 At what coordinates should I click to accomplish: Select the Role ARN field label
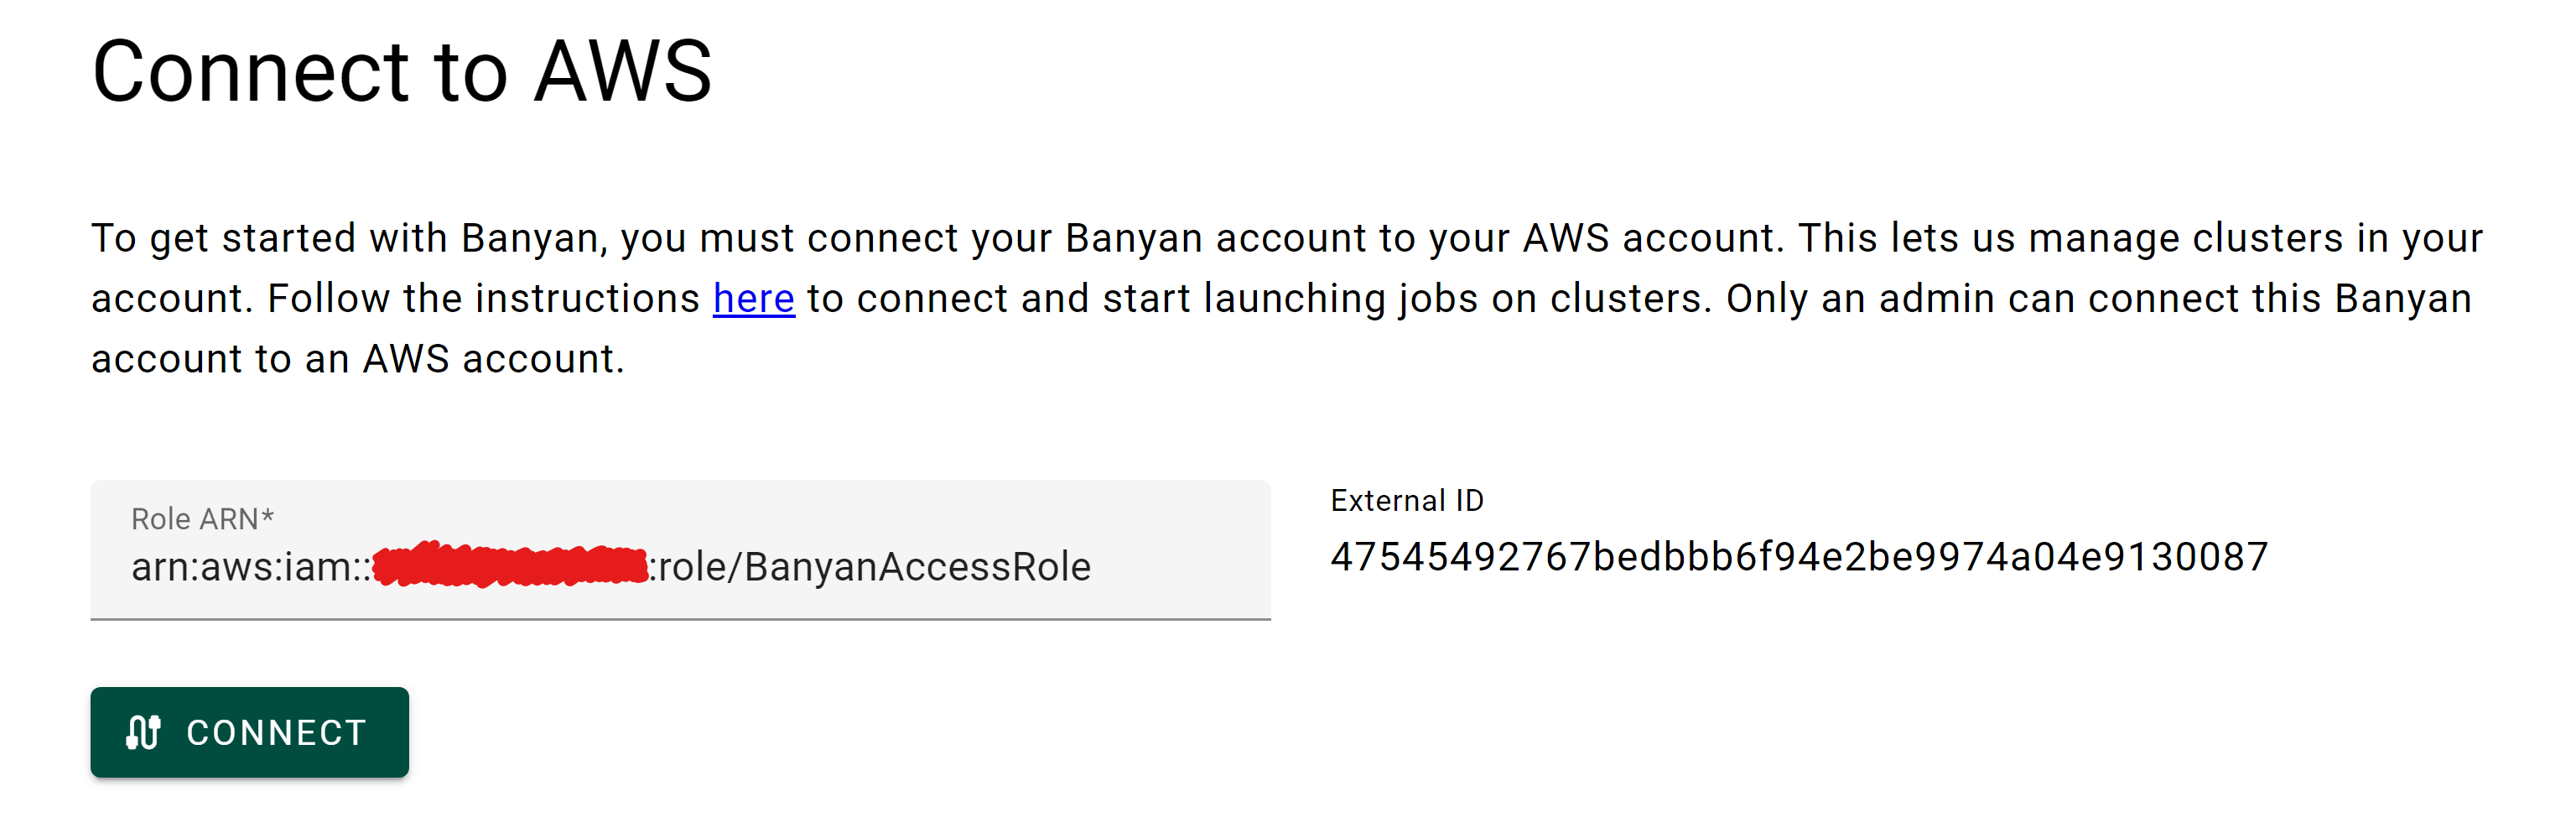tap(201, 519)
